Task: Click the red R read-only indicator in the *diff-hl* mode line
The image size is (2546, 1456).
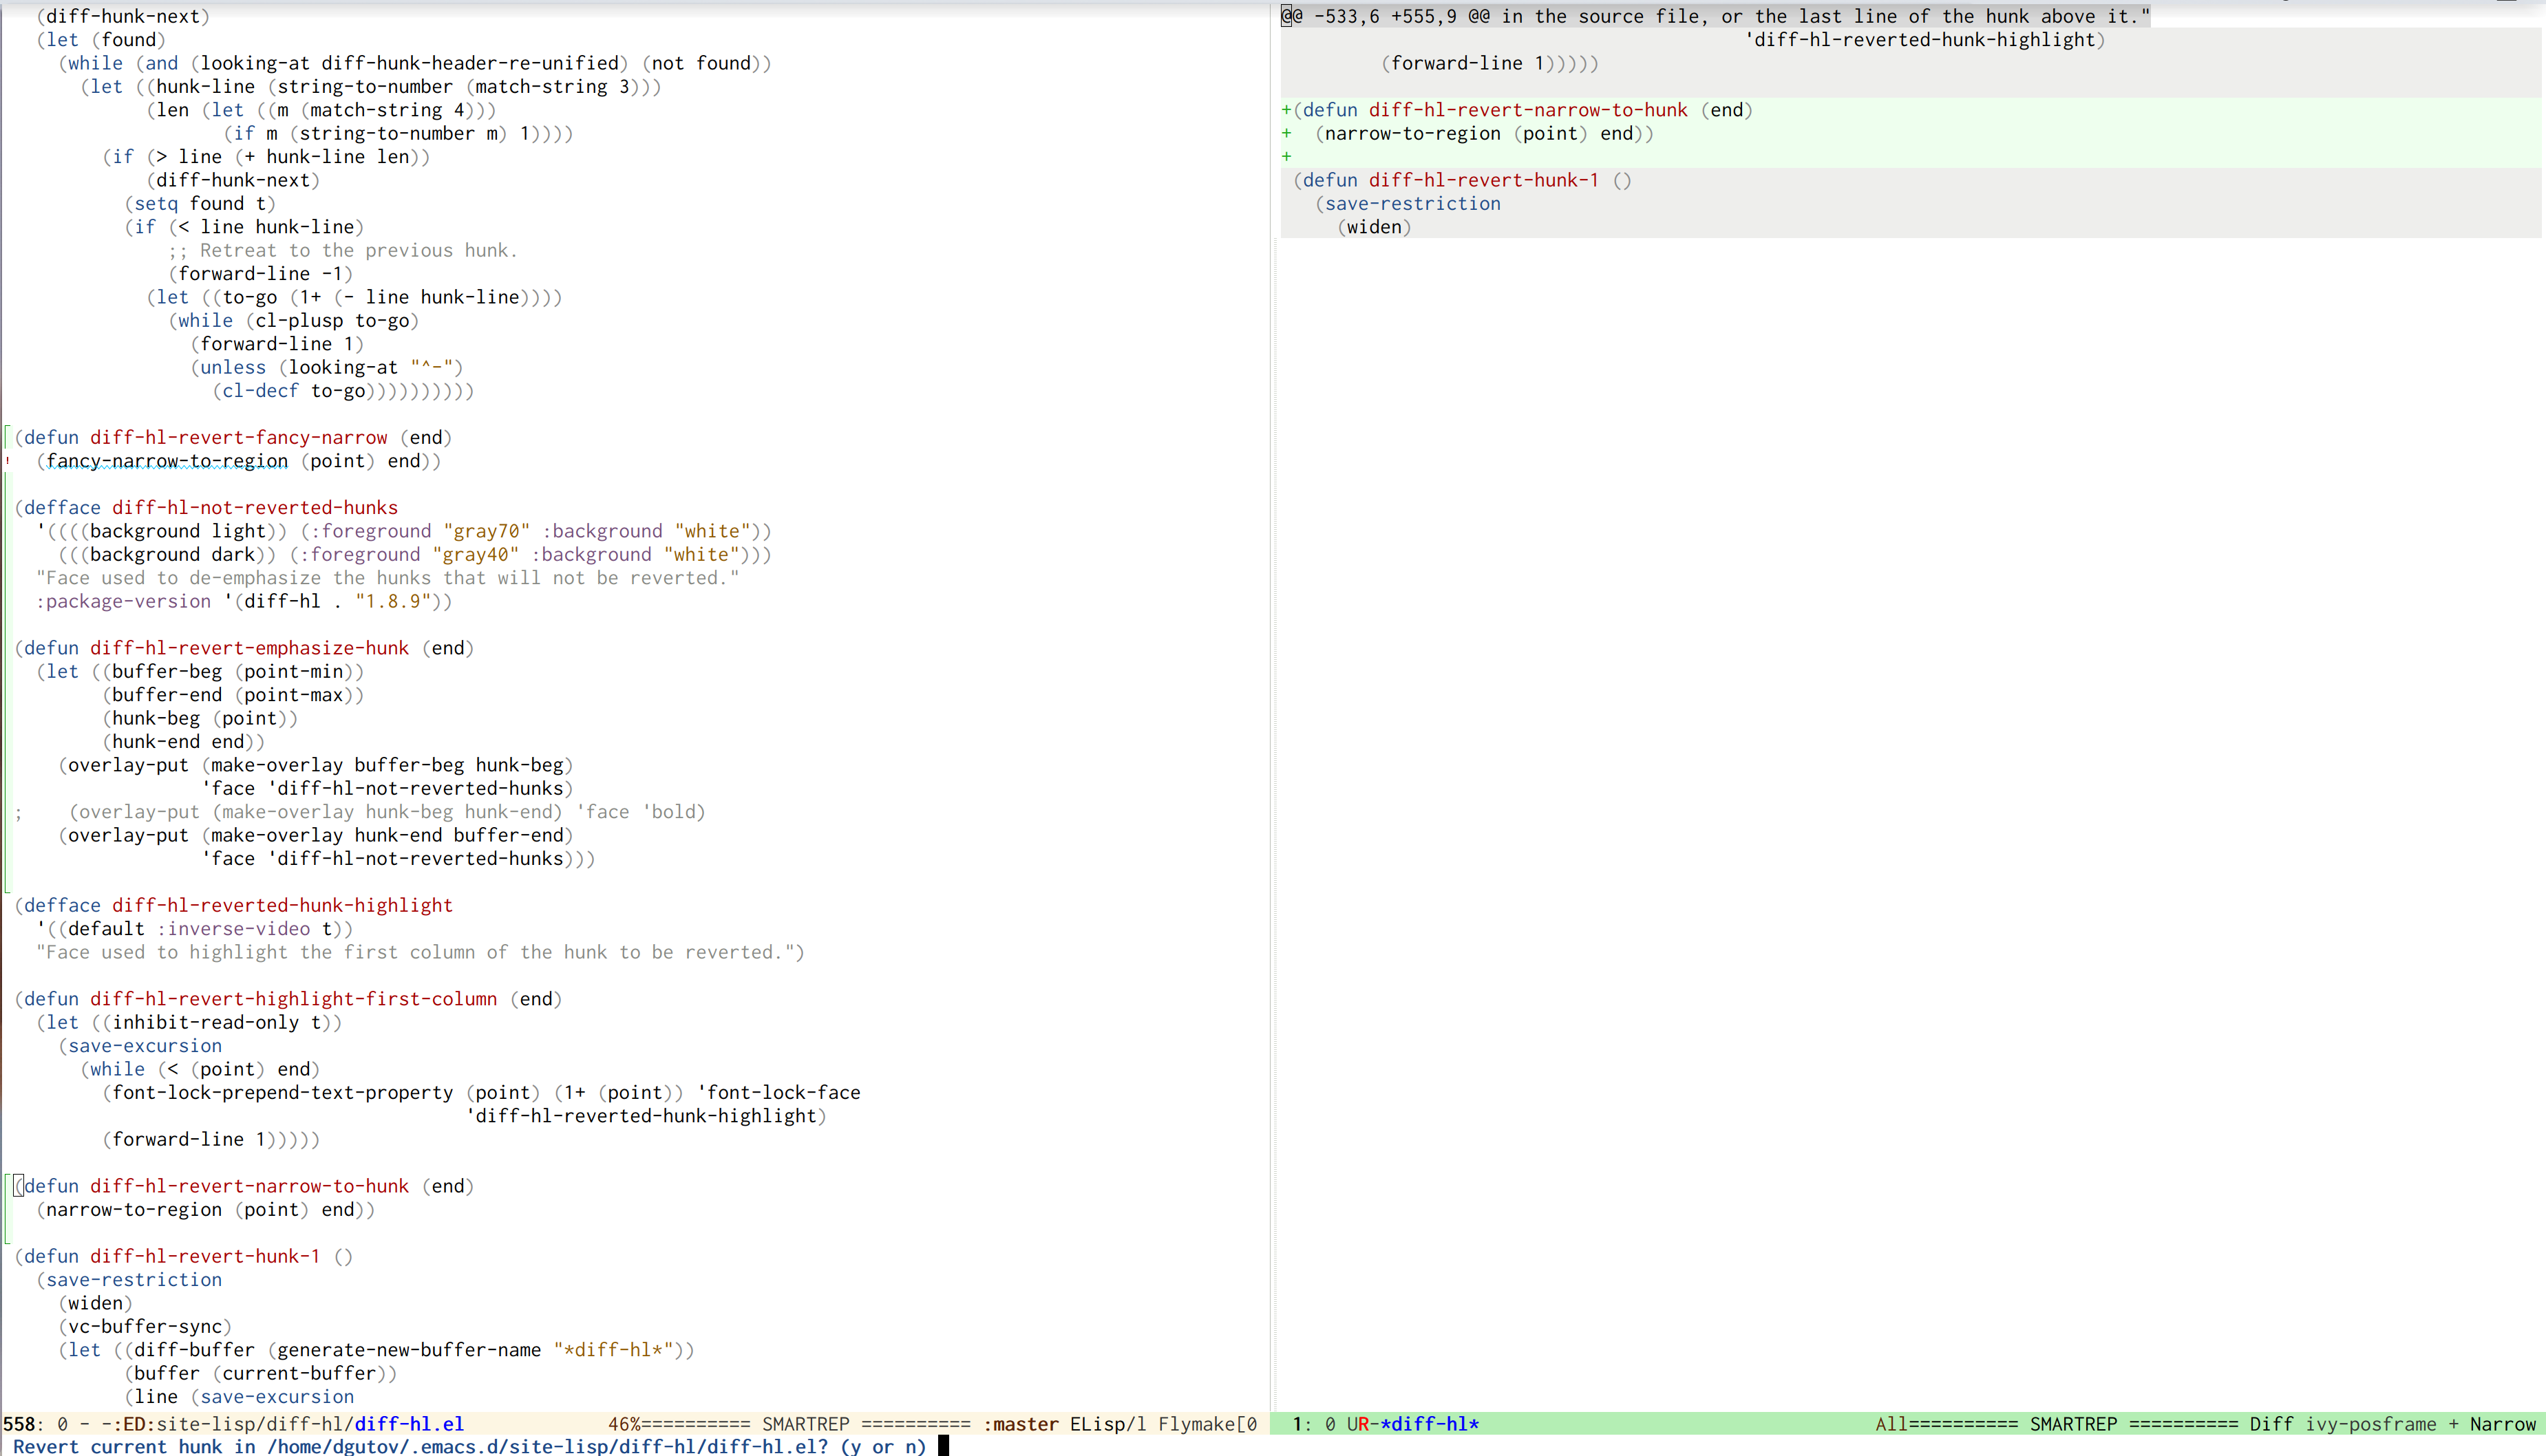Action: click(x=1363, y=1424)
